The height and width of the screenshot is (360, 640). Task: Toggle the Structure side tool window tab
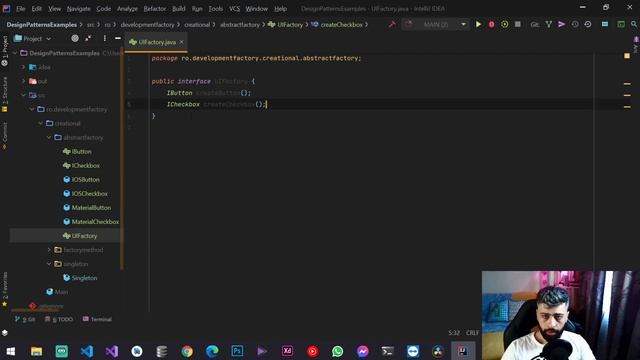5,94
